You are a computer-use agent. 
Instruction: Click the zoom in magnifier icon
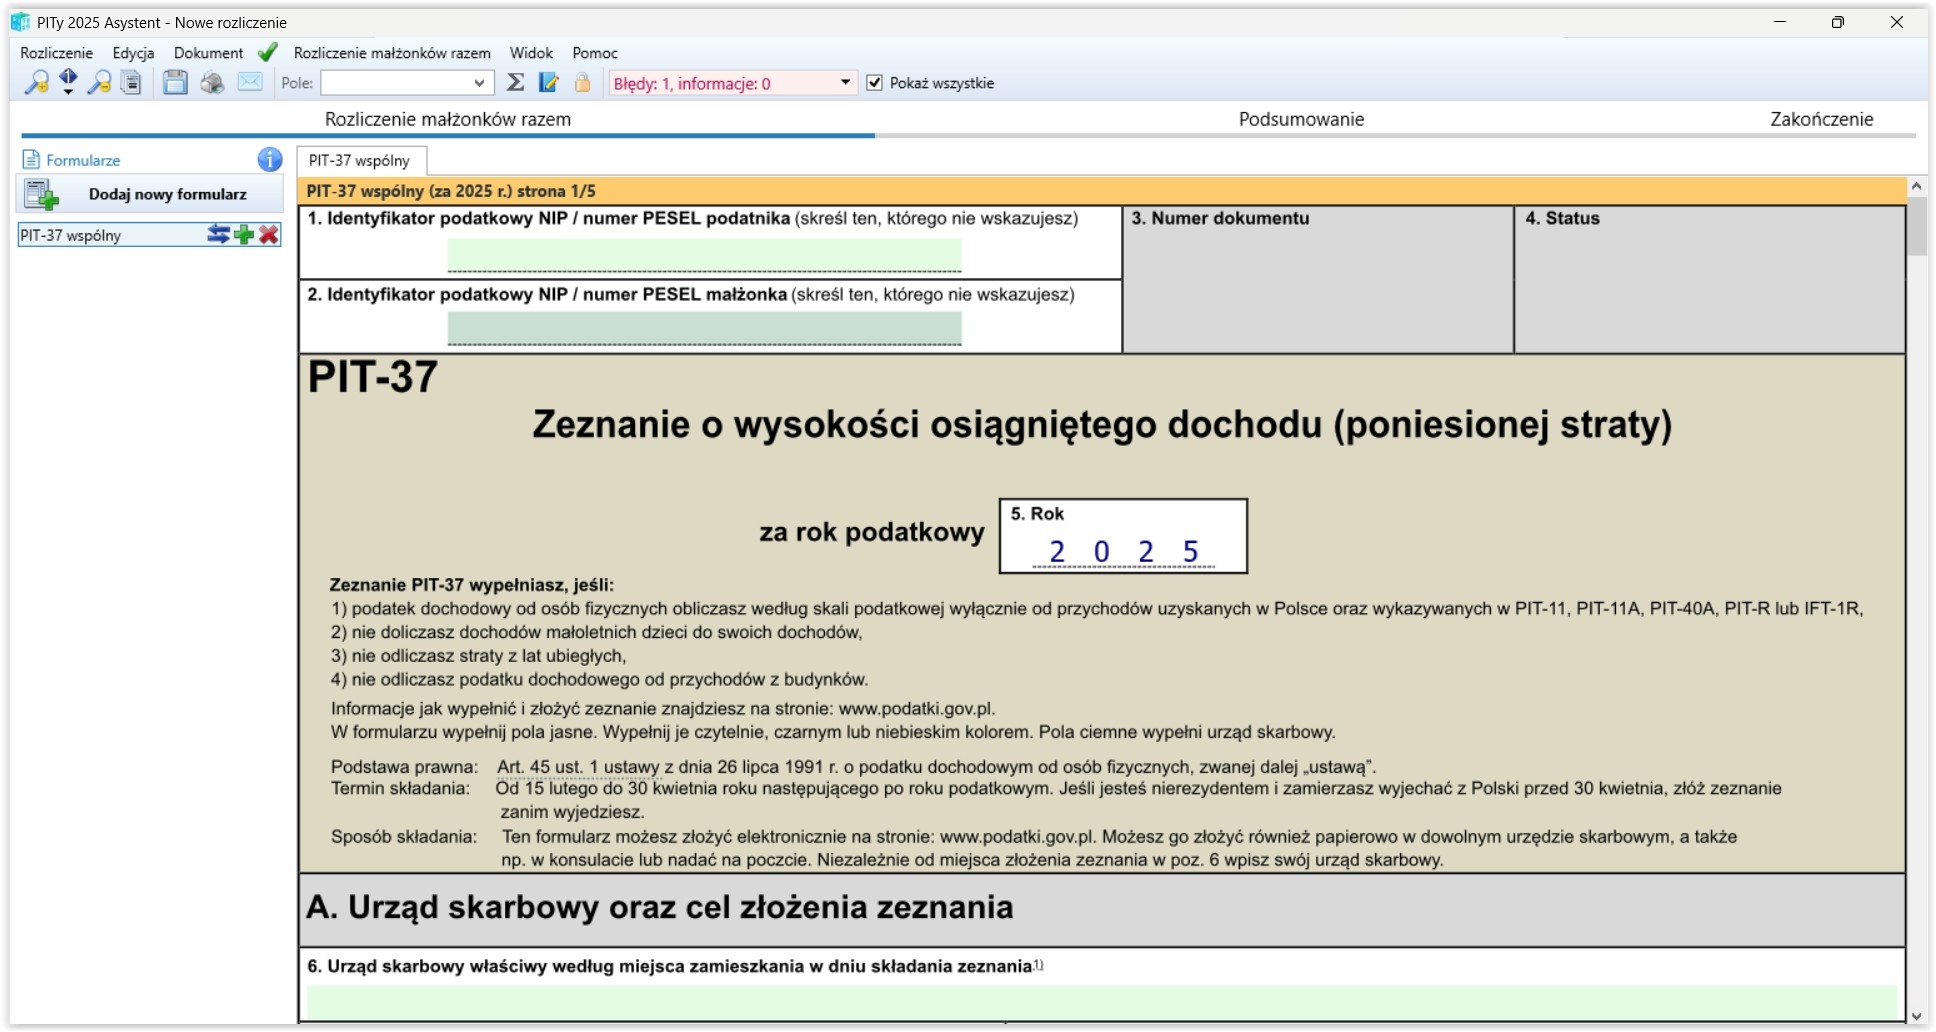click(36, 83)
